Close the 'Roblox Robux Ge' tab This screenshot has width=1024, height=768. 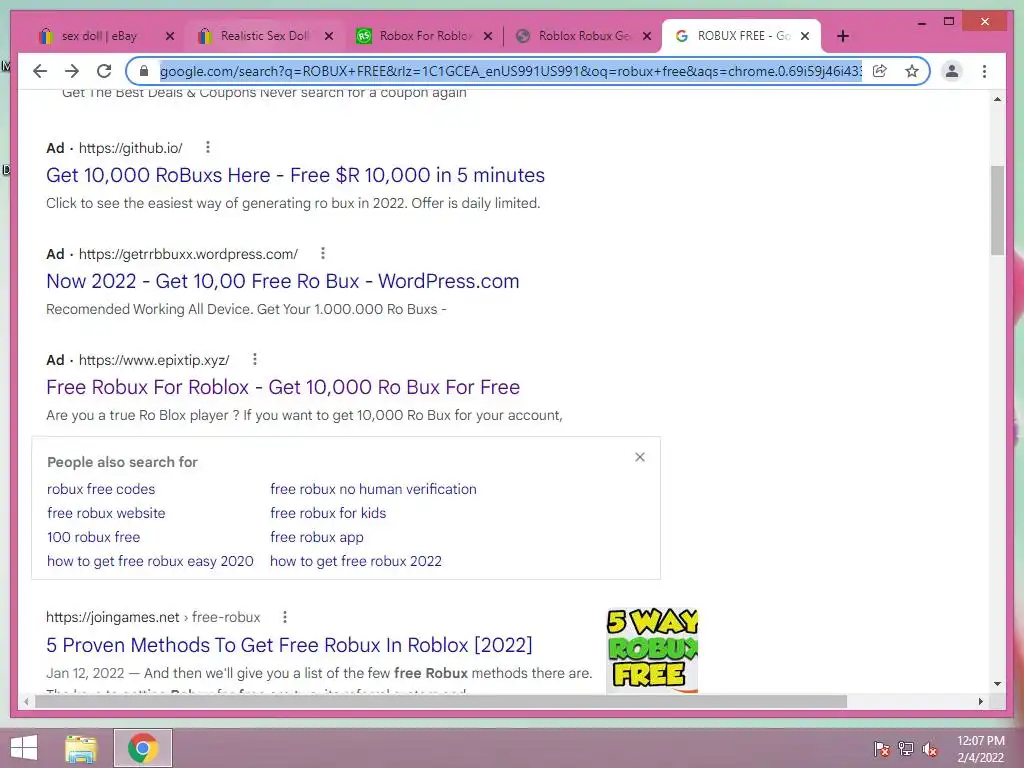(x=647, y=36)
